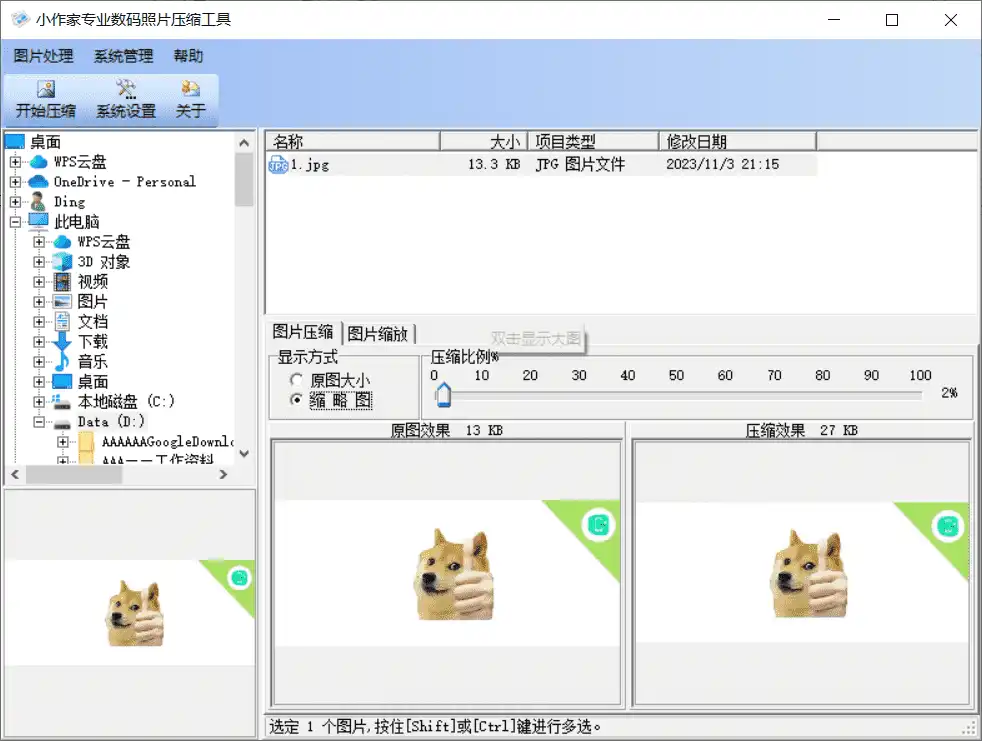
Task: Select the 桌面 root tree item
Action: 46,142
